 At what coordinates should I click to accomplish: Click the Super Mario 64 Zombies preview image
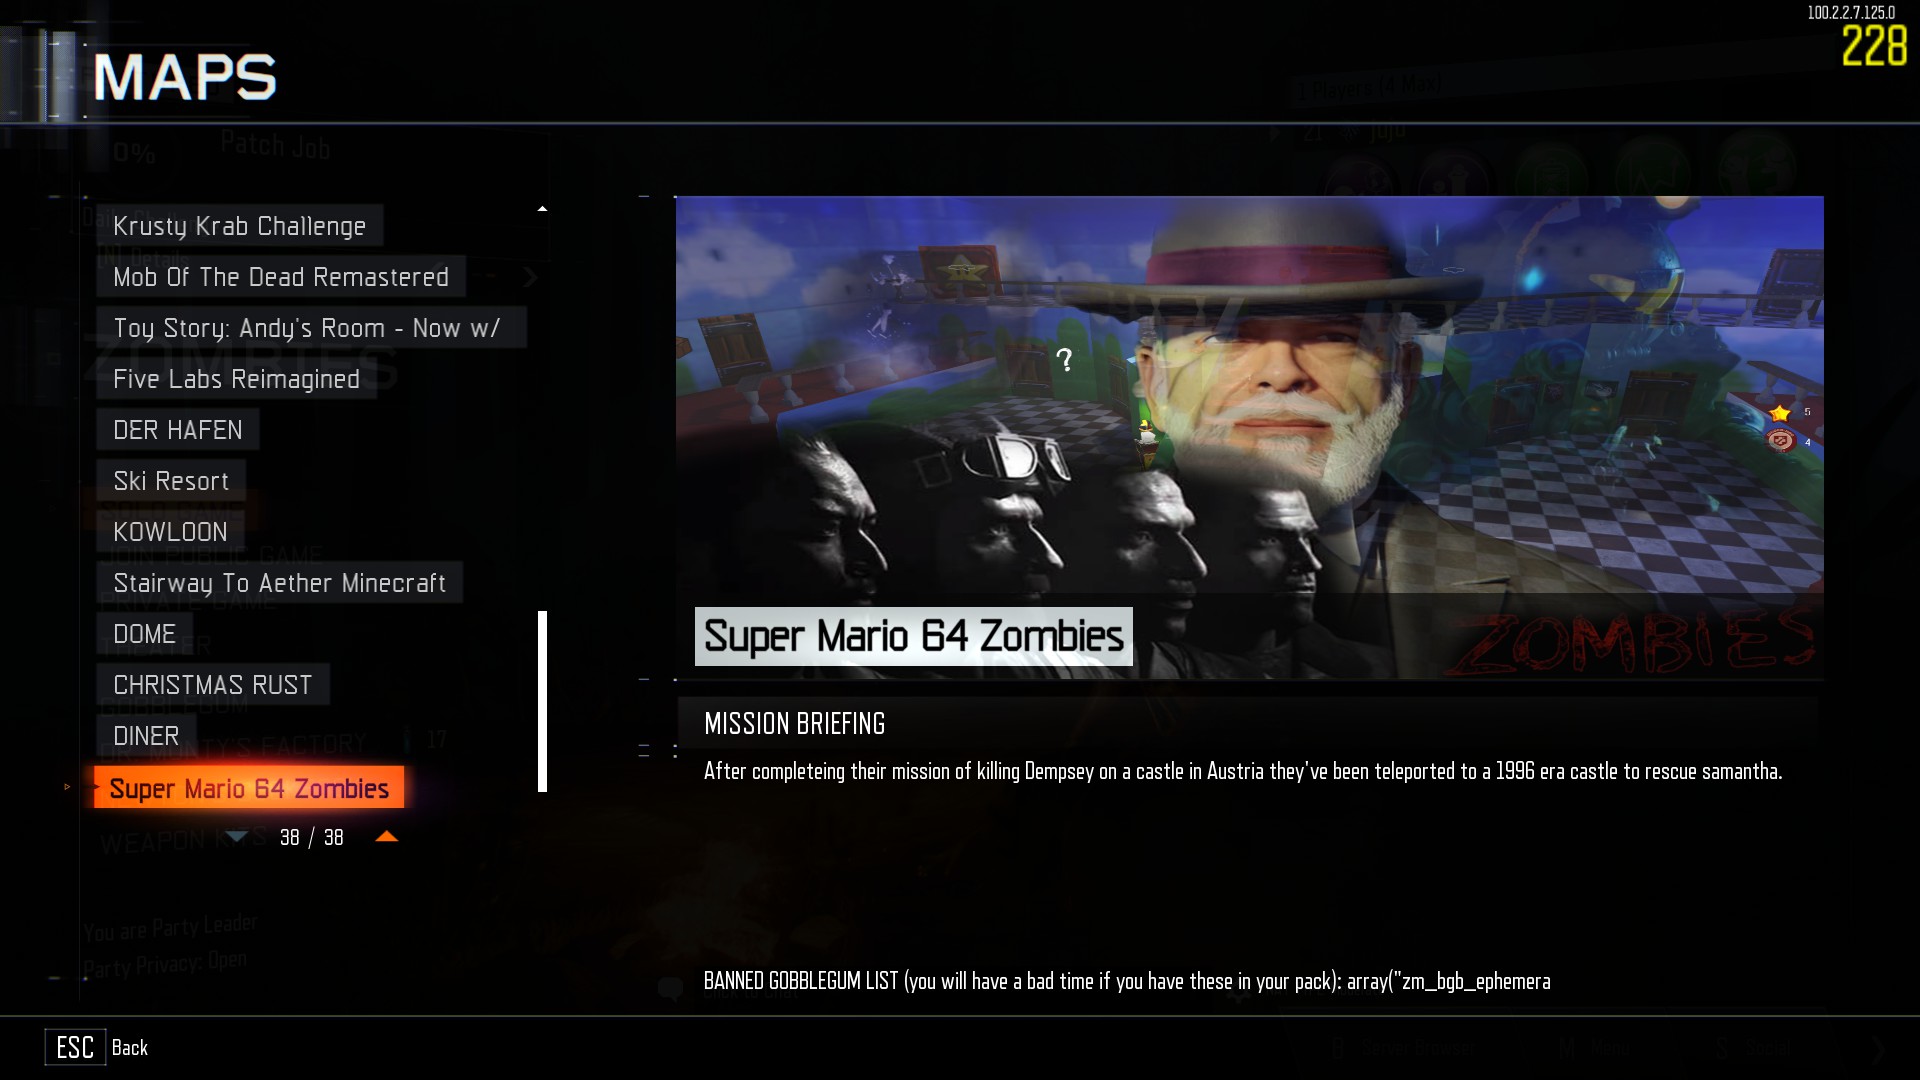(x=1249, y=438)
